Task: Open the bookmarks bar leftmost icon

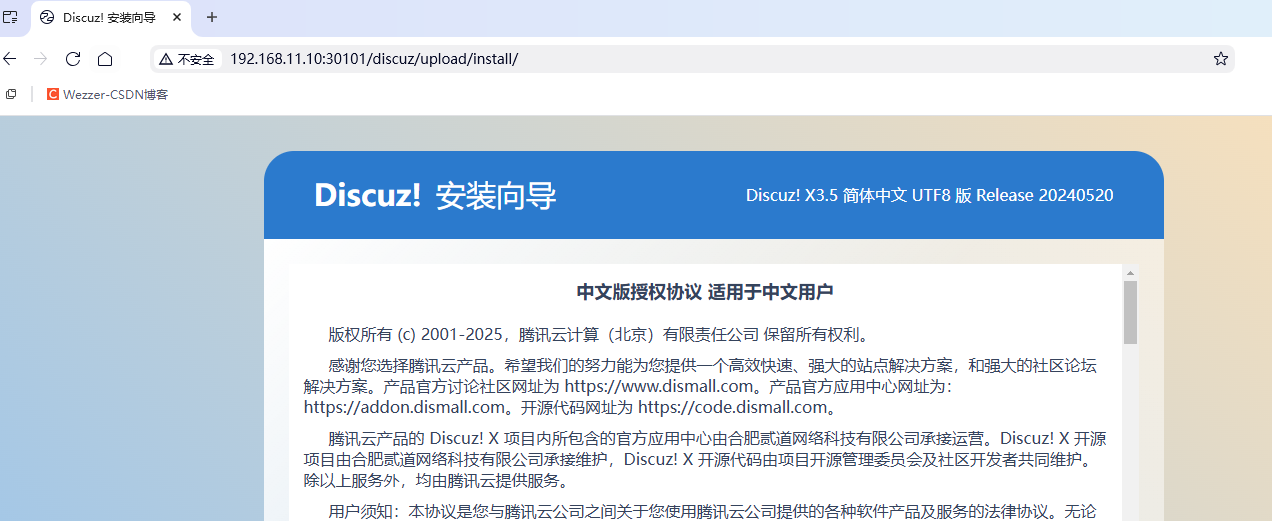Action: tap(11, 94)
